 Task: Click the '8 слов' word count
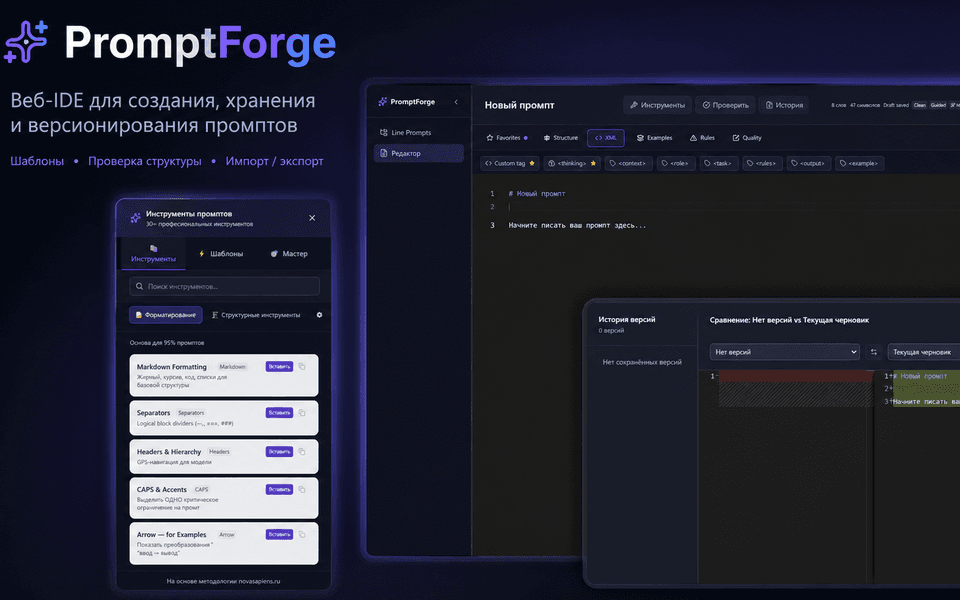tap(838, 105)
